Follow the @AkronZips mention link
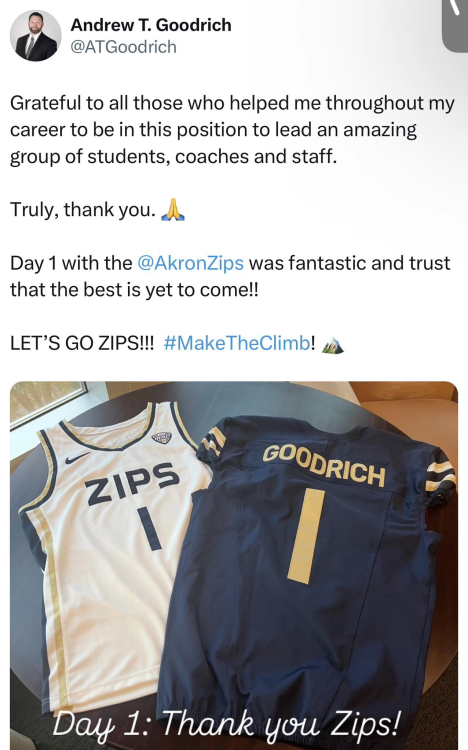 tap(190, 263)
